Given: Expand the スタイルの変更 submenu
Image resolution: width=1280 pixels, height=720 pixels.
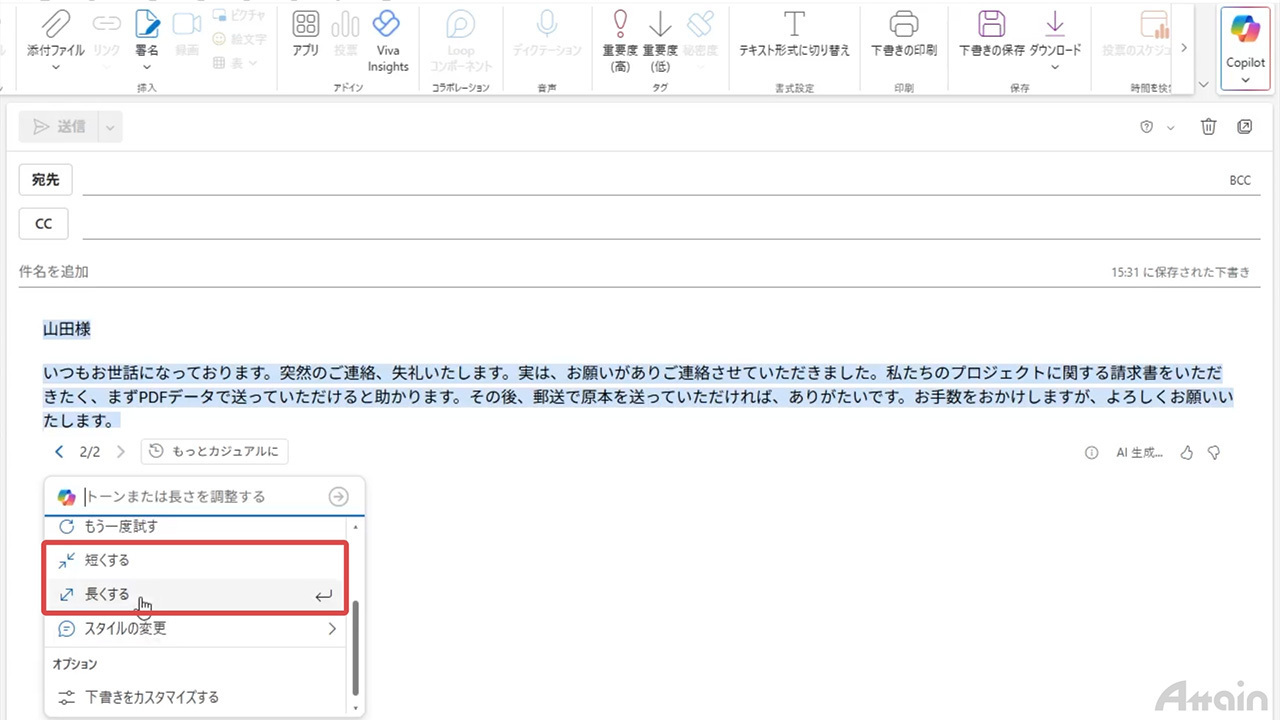Looking at the screenshot, I should click(x=332, y=629).
